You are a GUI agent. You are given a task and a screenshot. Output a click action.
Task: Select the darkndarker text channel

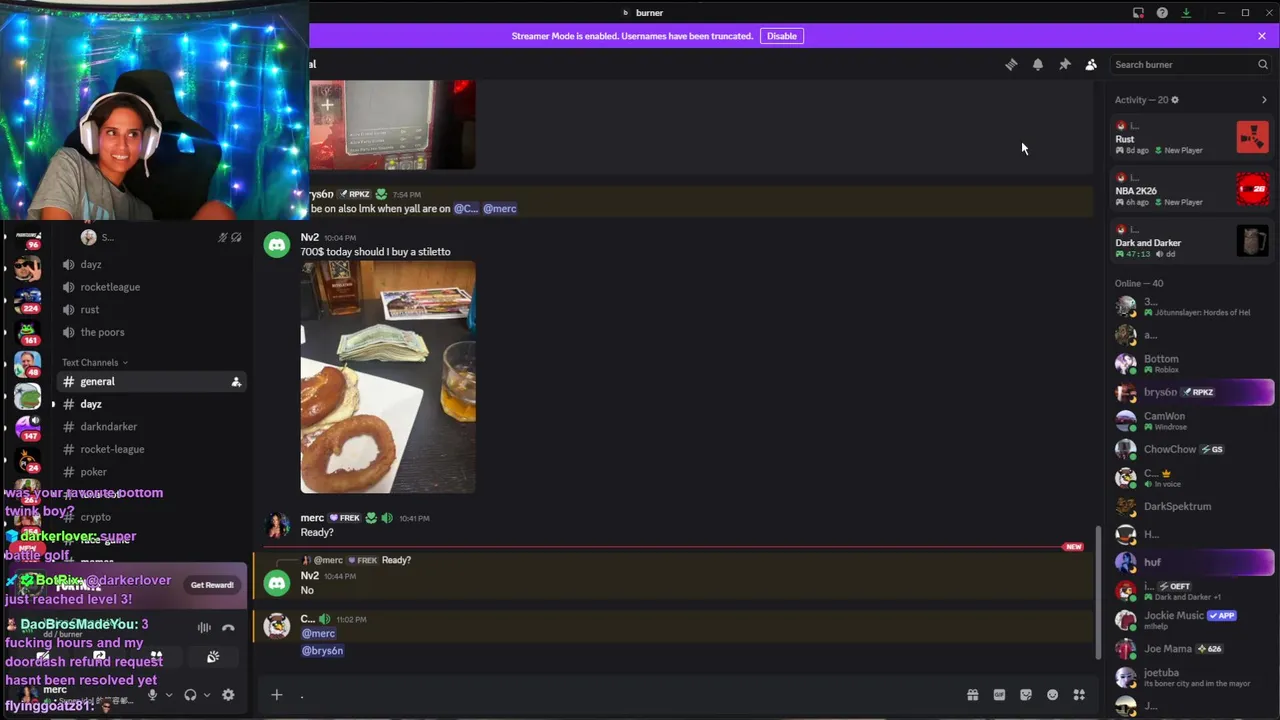(150, 427)
